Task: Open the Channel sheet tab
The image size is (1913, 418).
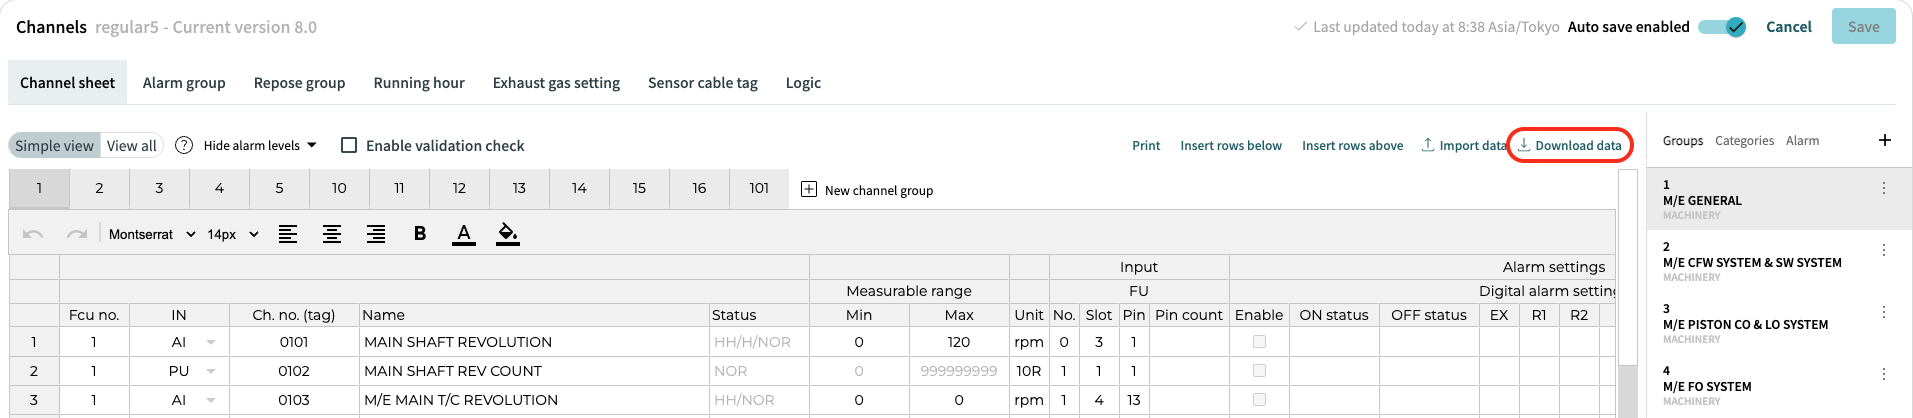Action: click(67, 83)
